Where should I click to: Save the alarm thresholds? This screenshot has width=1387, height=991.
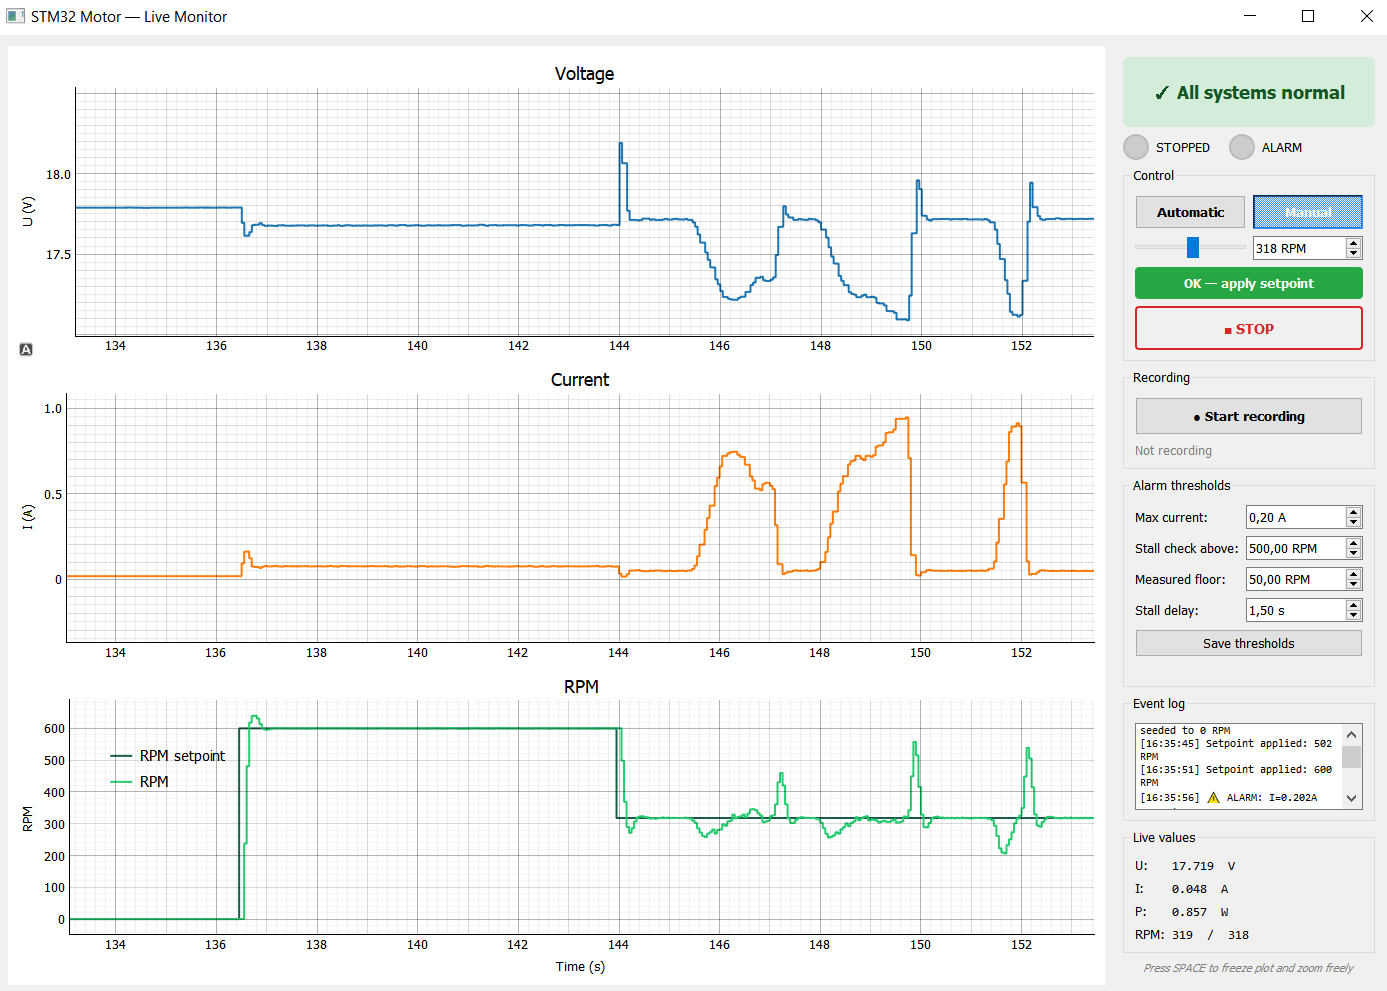click(x=1249, y=643)
